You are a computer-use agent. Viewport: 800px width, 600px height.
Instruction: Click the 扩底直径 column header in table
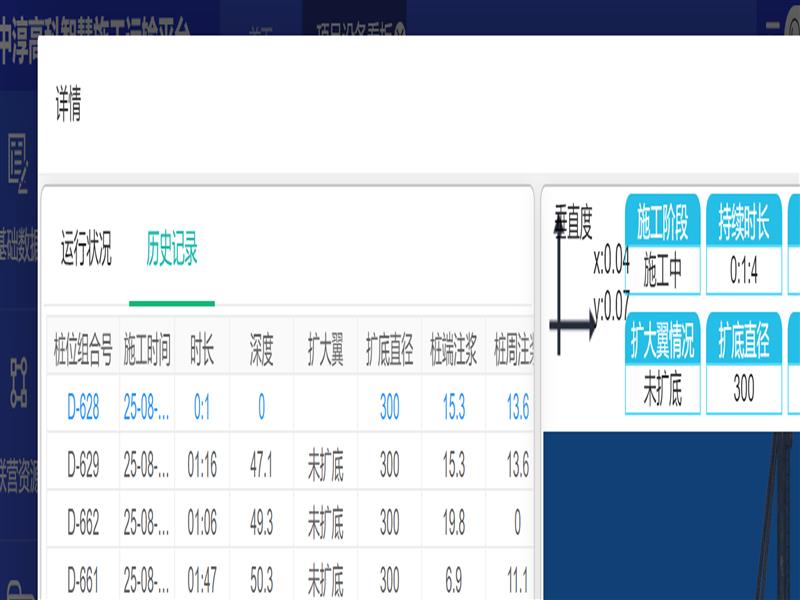pyautogui.click(x=389, y=349)
